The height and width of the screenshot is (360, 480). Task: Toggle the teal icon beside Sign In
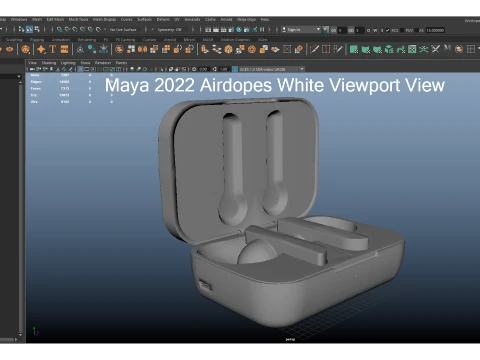pos(326,30)
